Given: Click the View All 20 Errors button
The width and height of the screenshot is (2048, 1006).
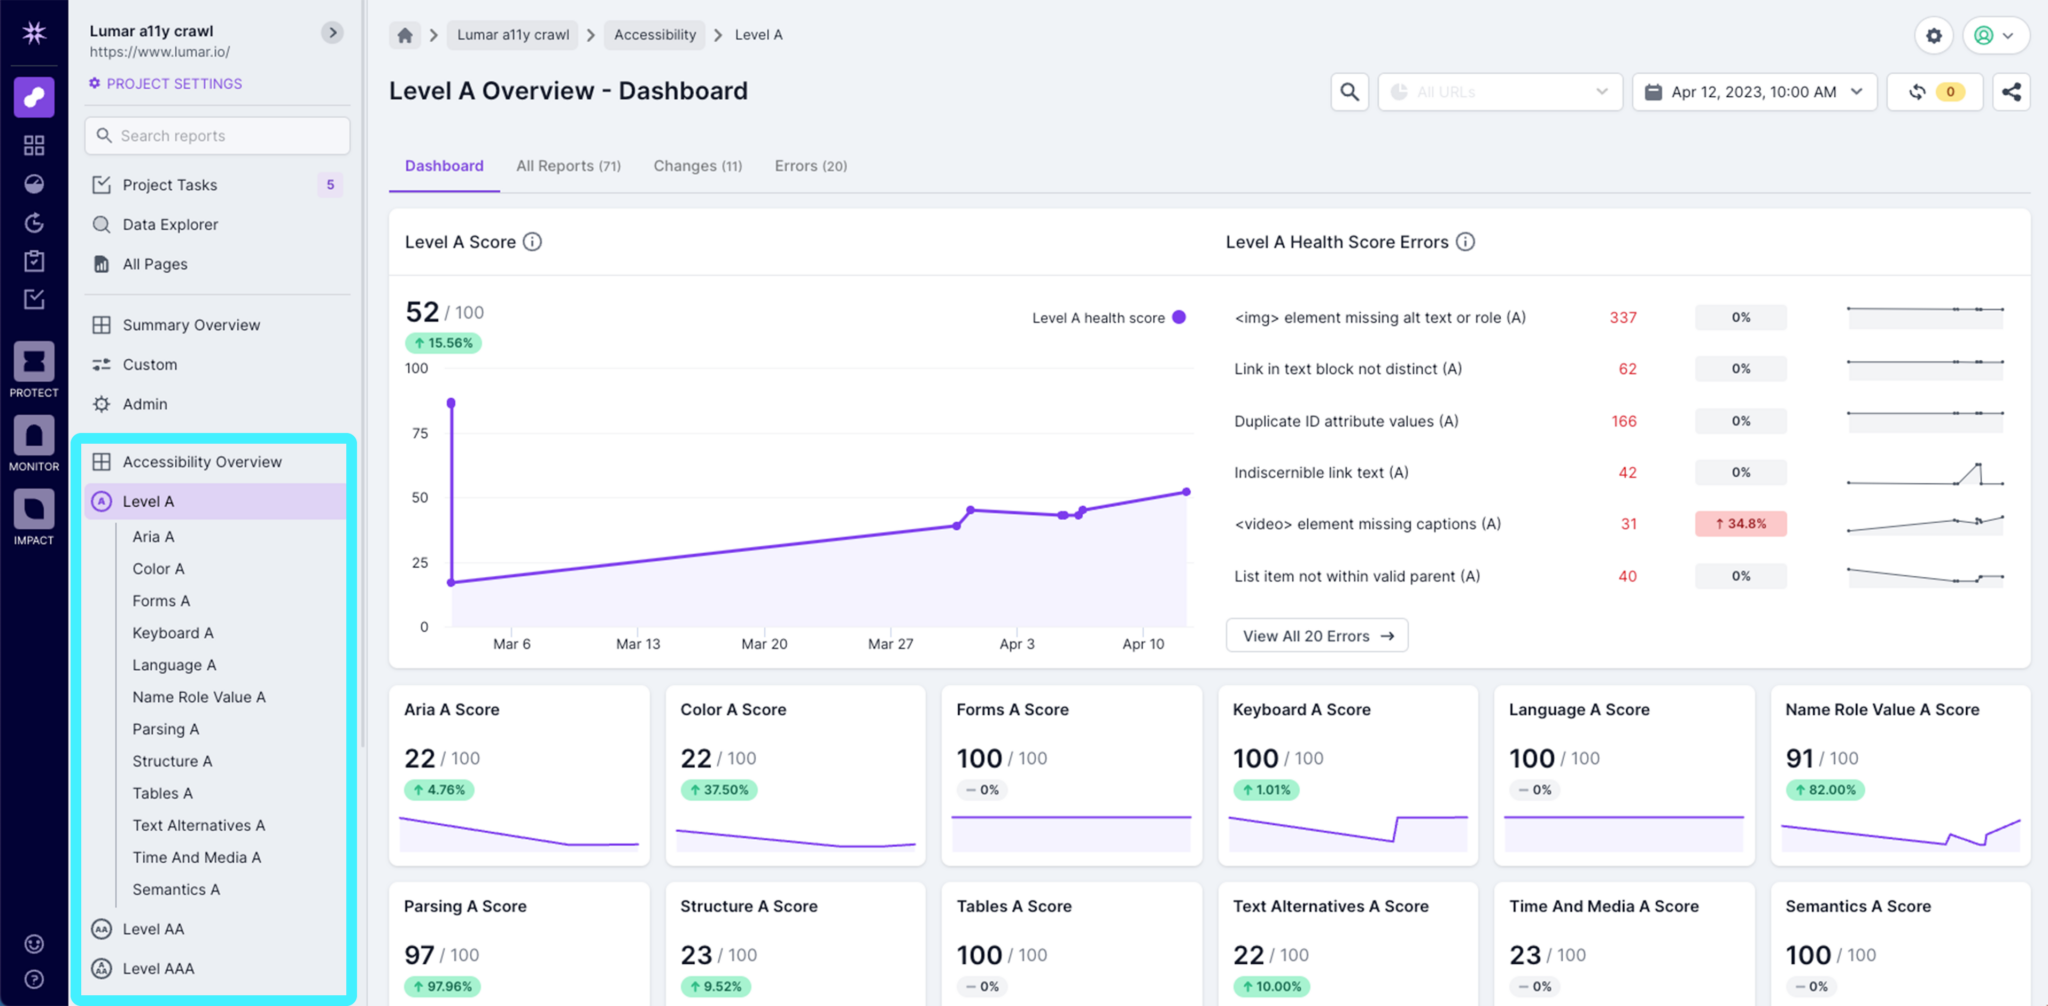Looking at the screenshot, I should (1316, 635).
